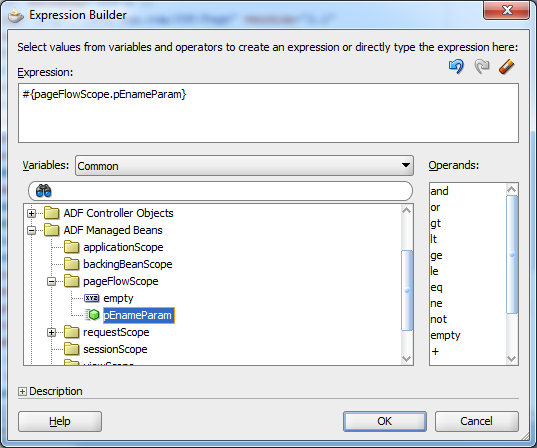
Task: Collapse the ADF Managed Beans node
Action: [32, 231]
